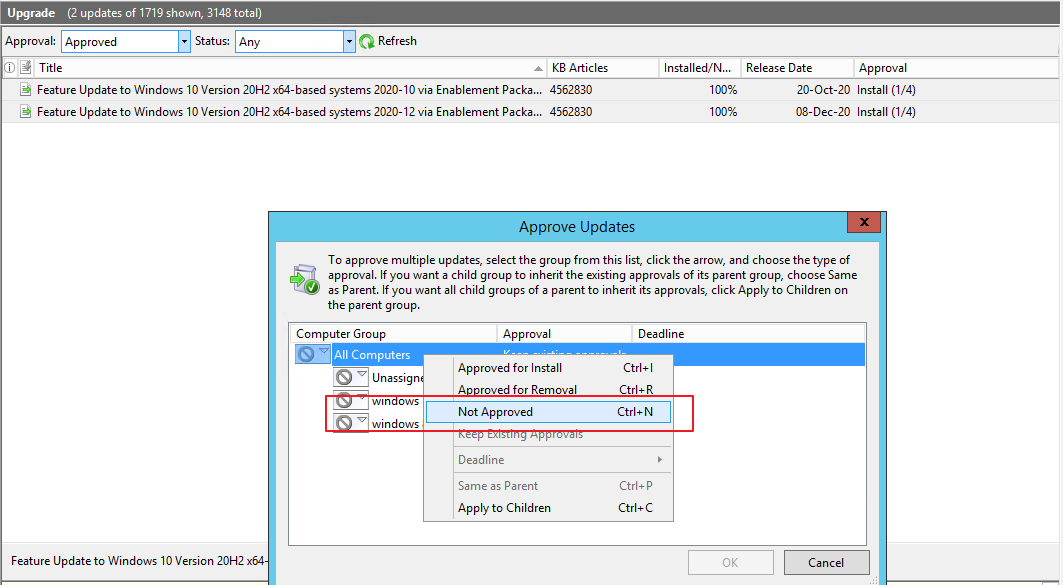
Task: Select Not Approved in context menu
Action: click(x=548, y=411)
